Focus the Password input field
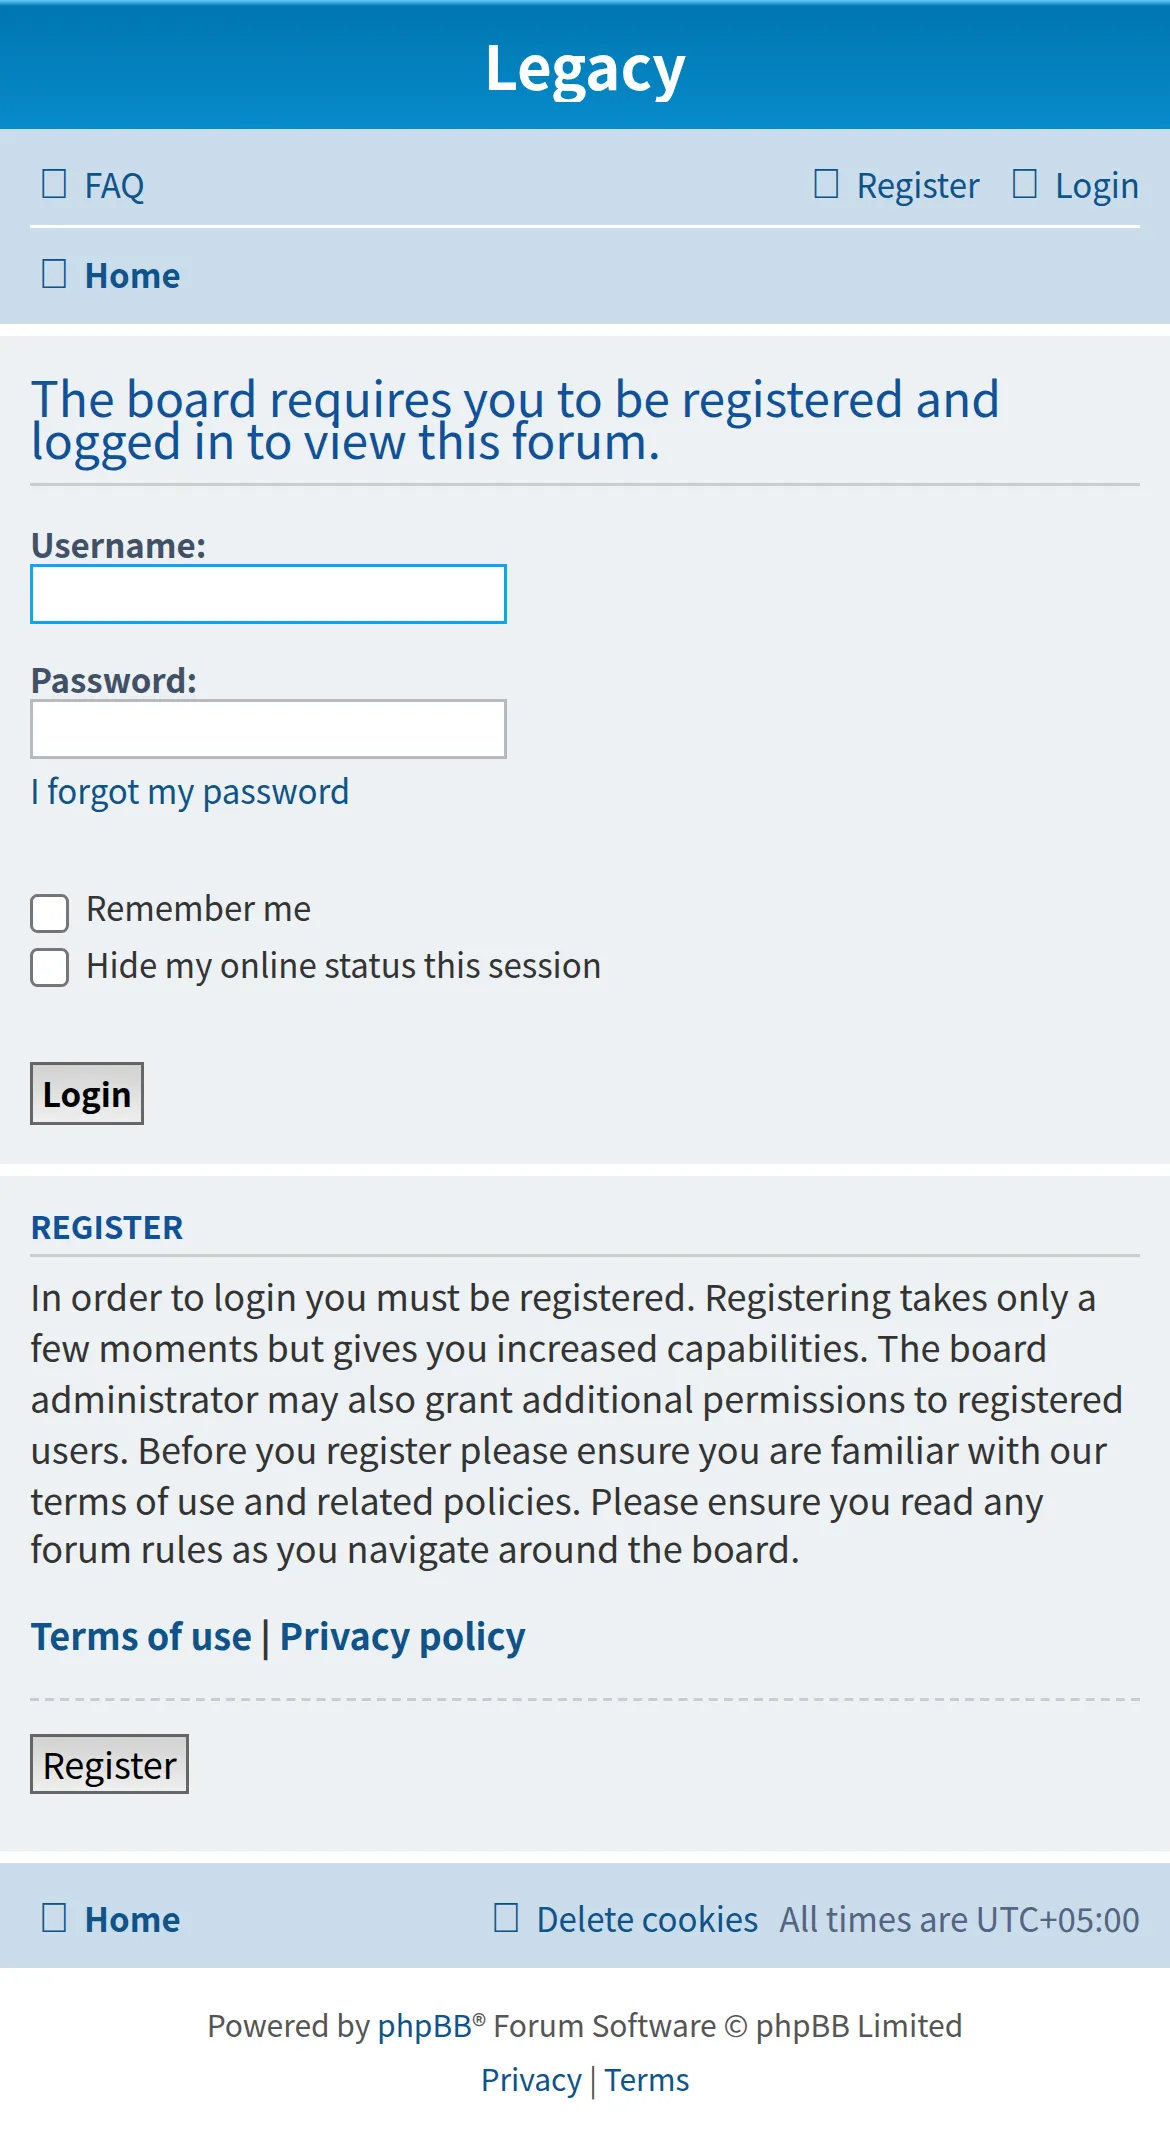Screen dimensions: 1170x2136 coord(268,729)
